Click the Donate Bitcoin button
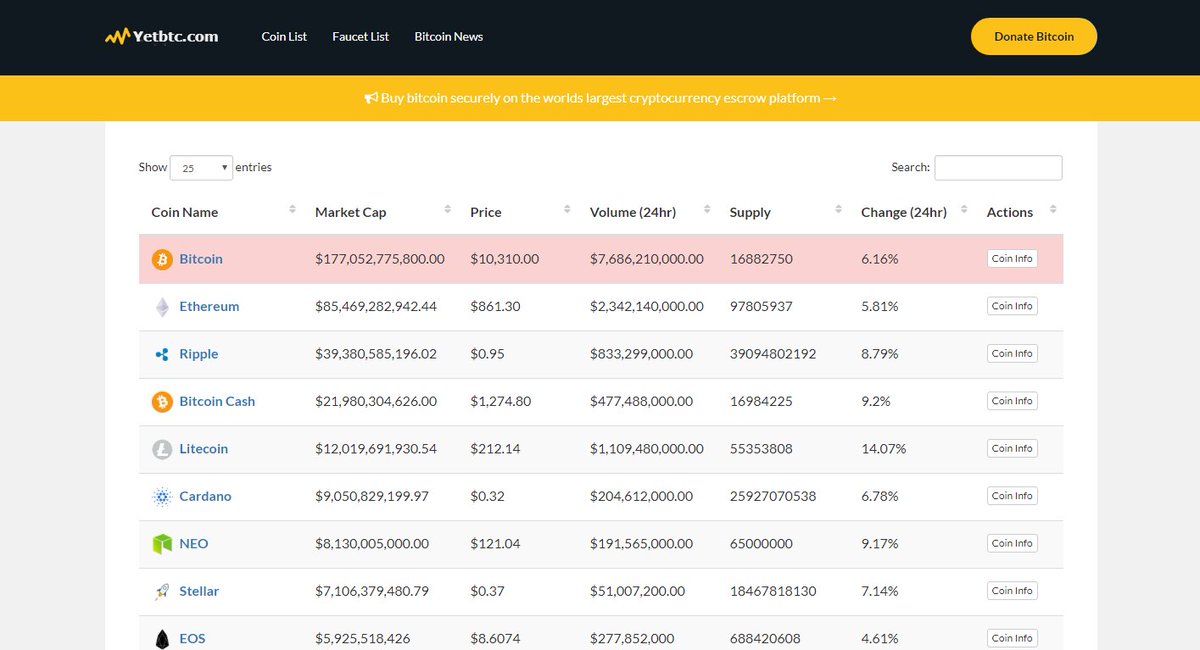 (1034, 36)
